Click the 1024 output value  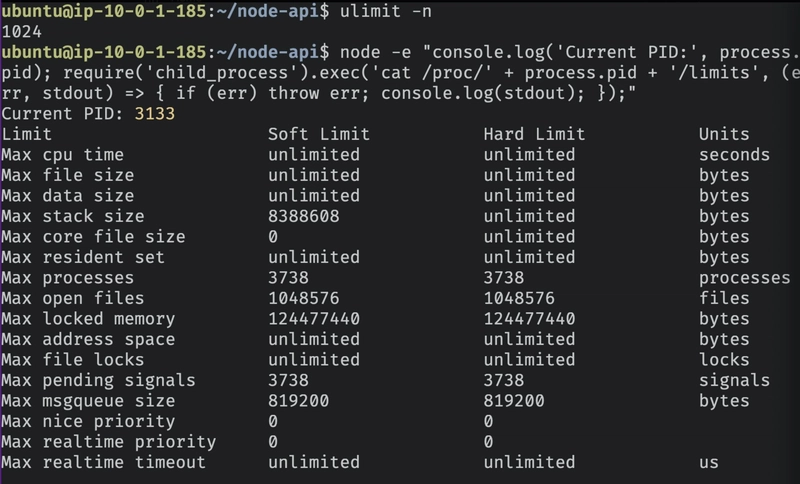pos(22,32)
